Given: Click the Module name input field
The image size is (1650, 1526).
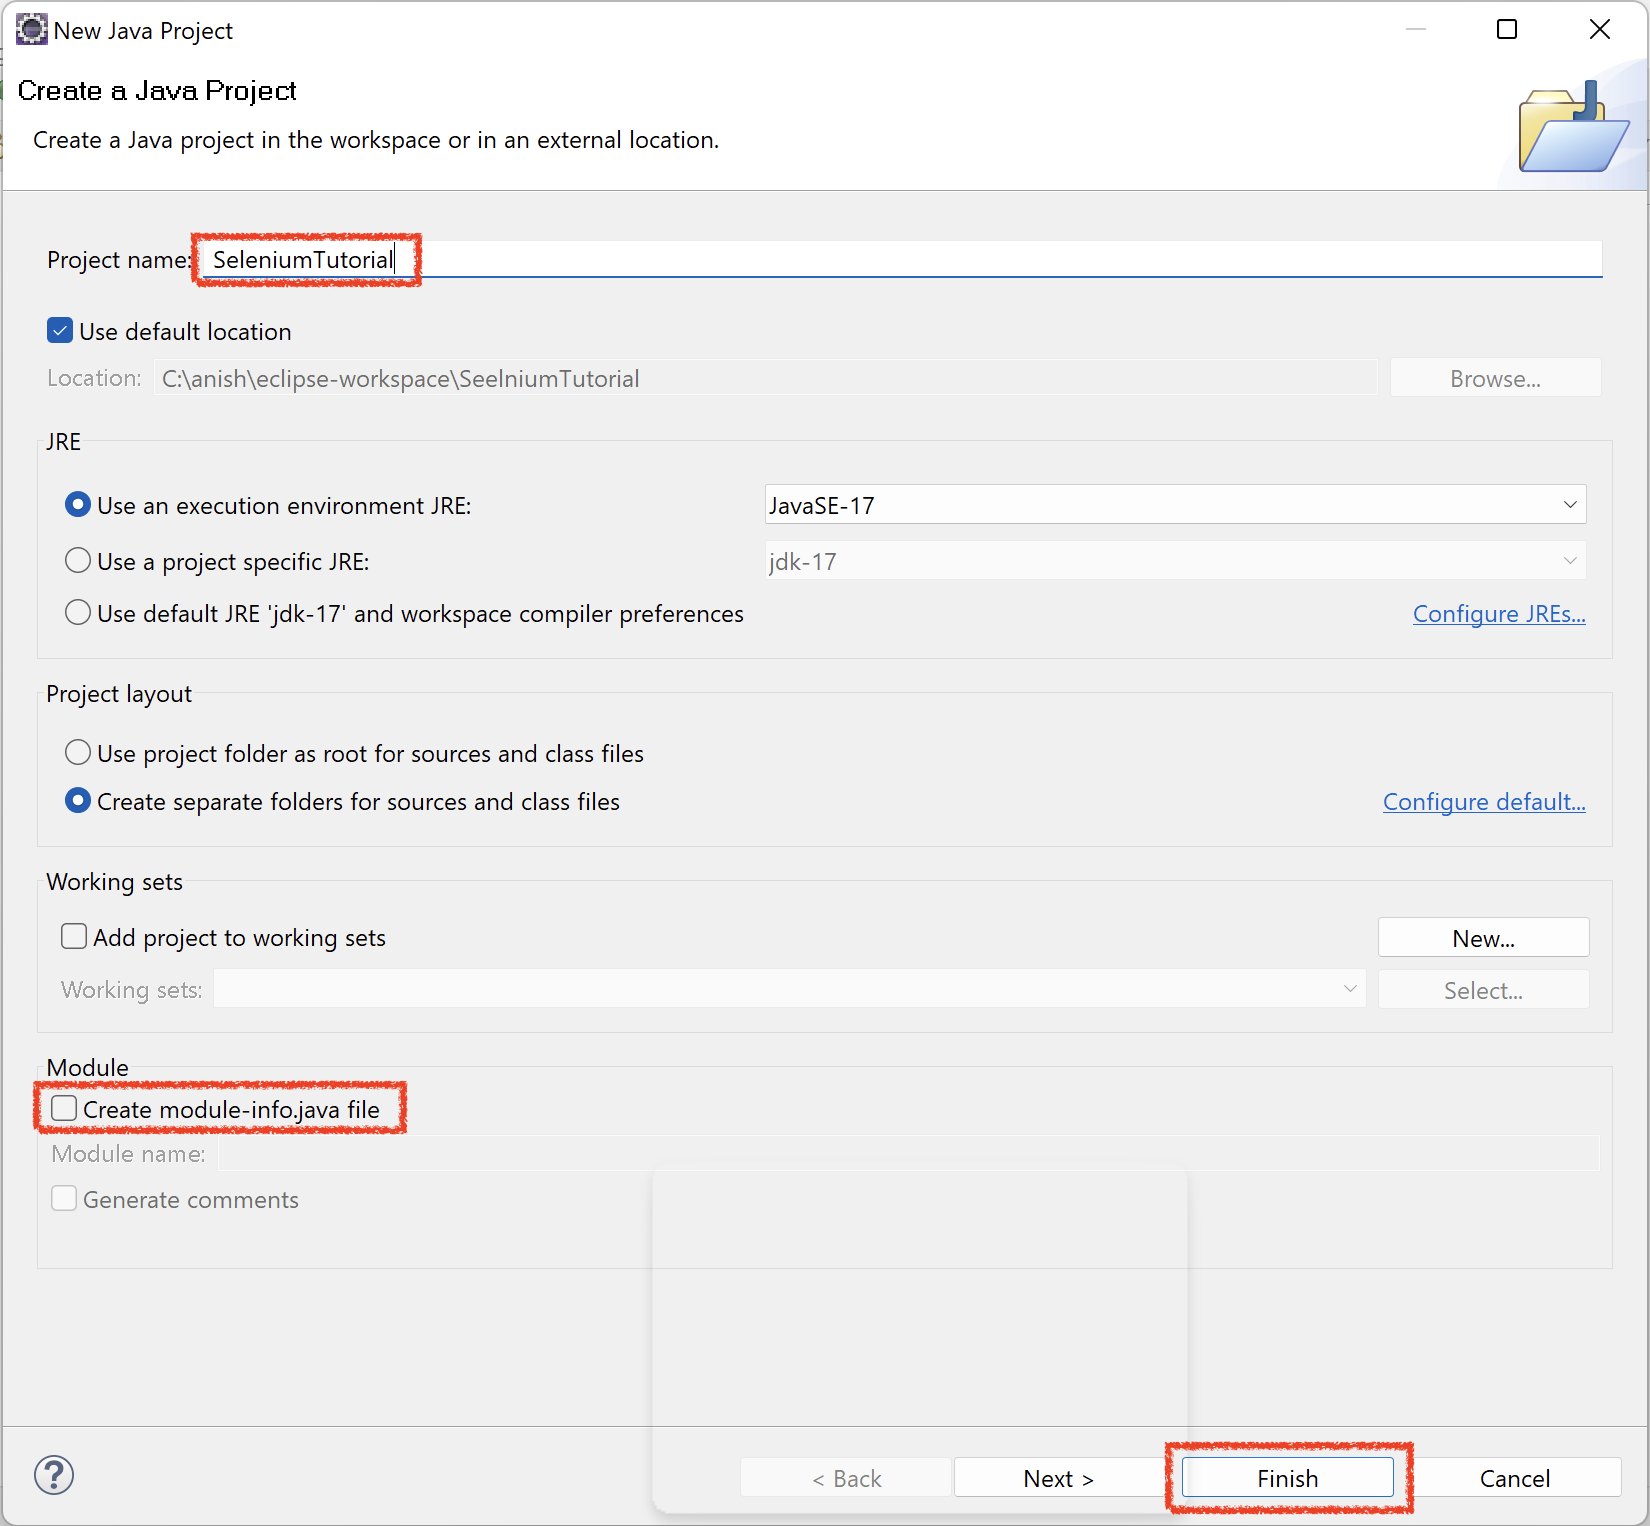Looking at the screenshot, I should 909,1153.
